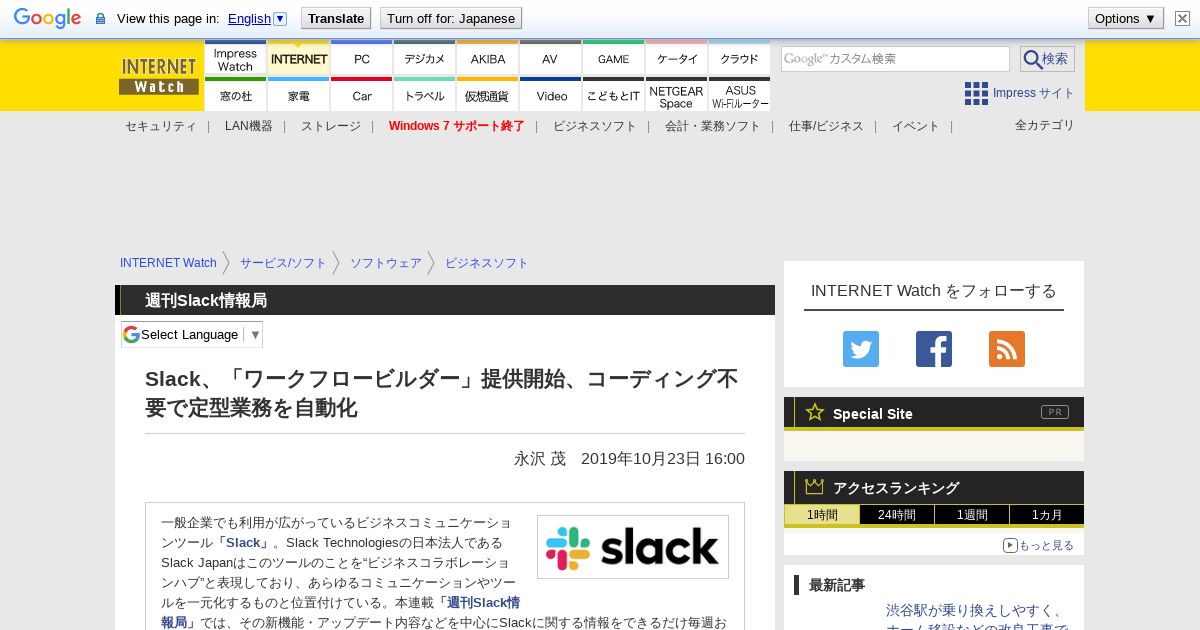
Task: Select the 1時間 ranking tab
Action: click(x=822, y=515)
